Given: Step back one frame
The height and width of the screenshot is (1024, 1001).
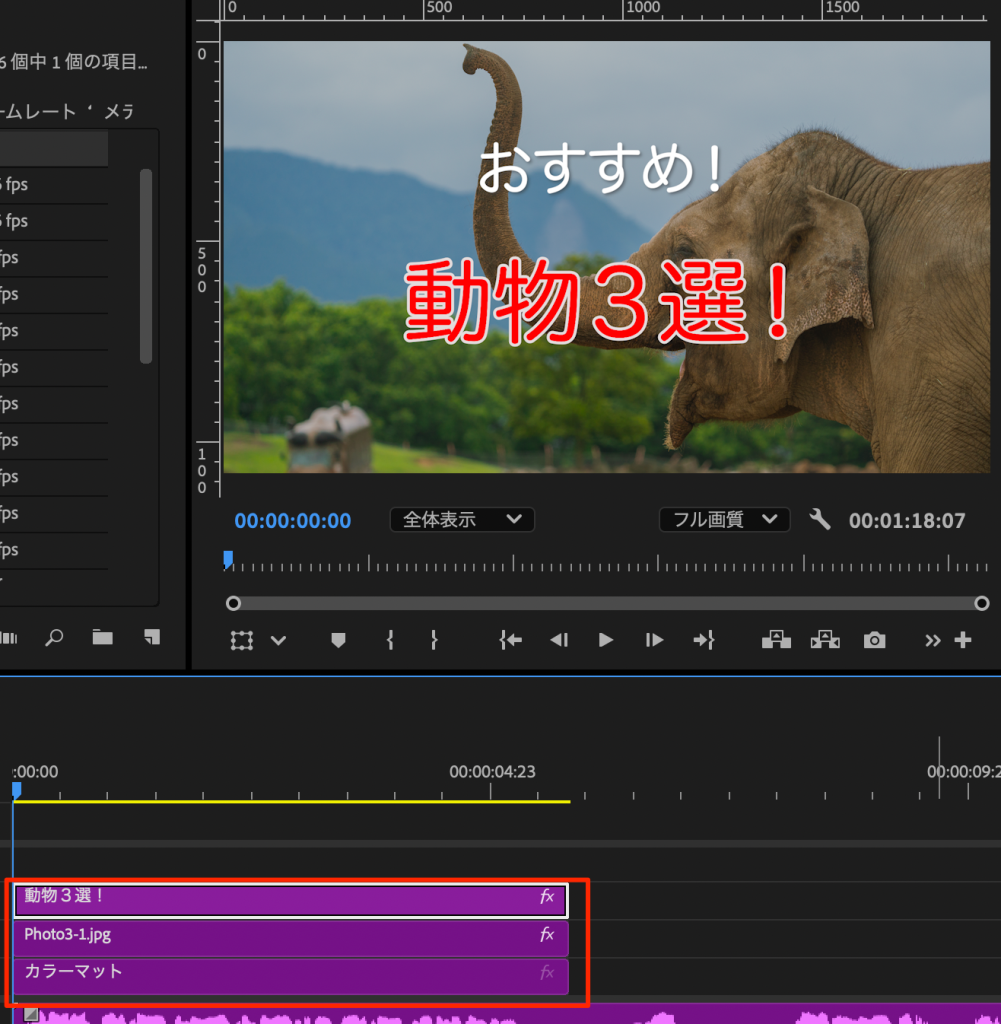Looking at the screenshot, I should [559, 640].
